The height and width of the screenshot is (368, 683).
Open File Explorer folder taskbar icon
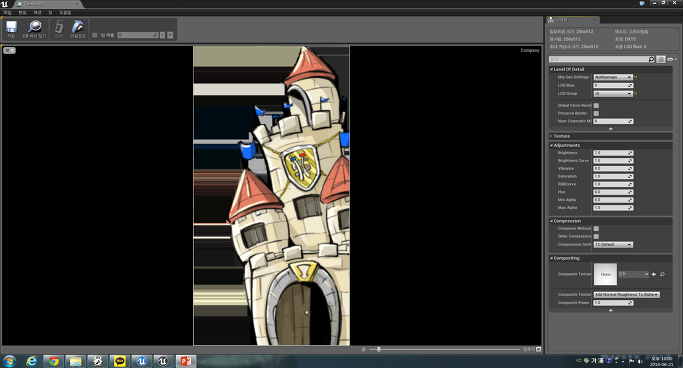(x=75, y=361)
